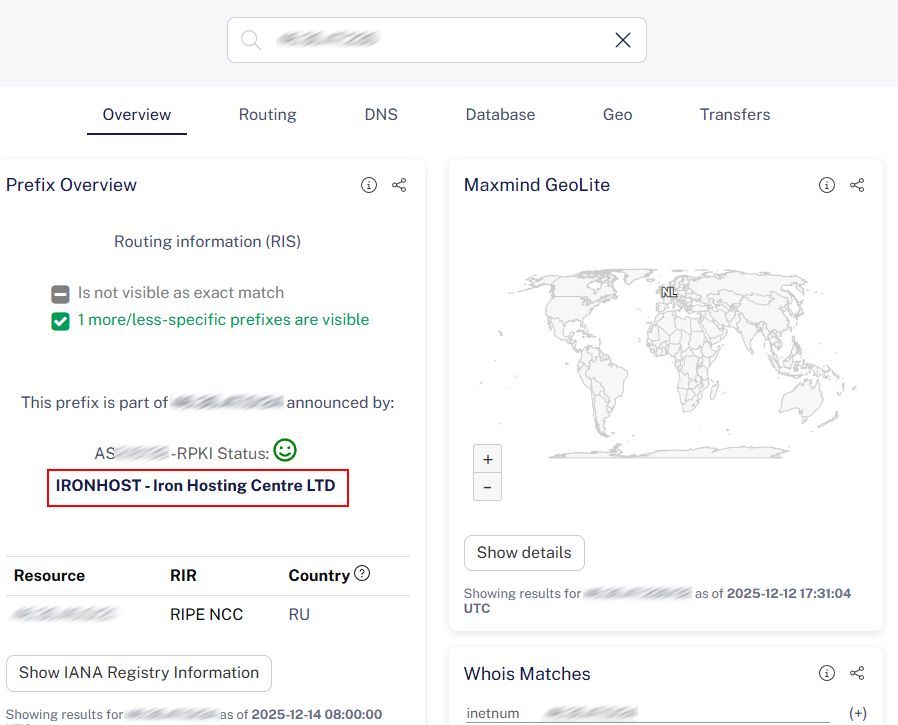
Task: Go to the Transfers tab
Action: pyautogui.click(x=734, y=115)
